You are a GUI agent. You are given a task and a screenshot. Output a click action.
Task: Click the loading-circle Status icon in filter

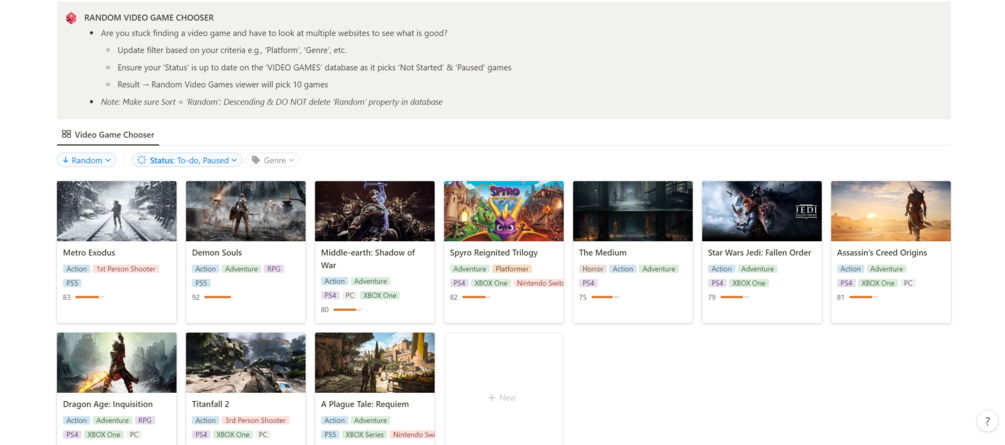point(142,160)
